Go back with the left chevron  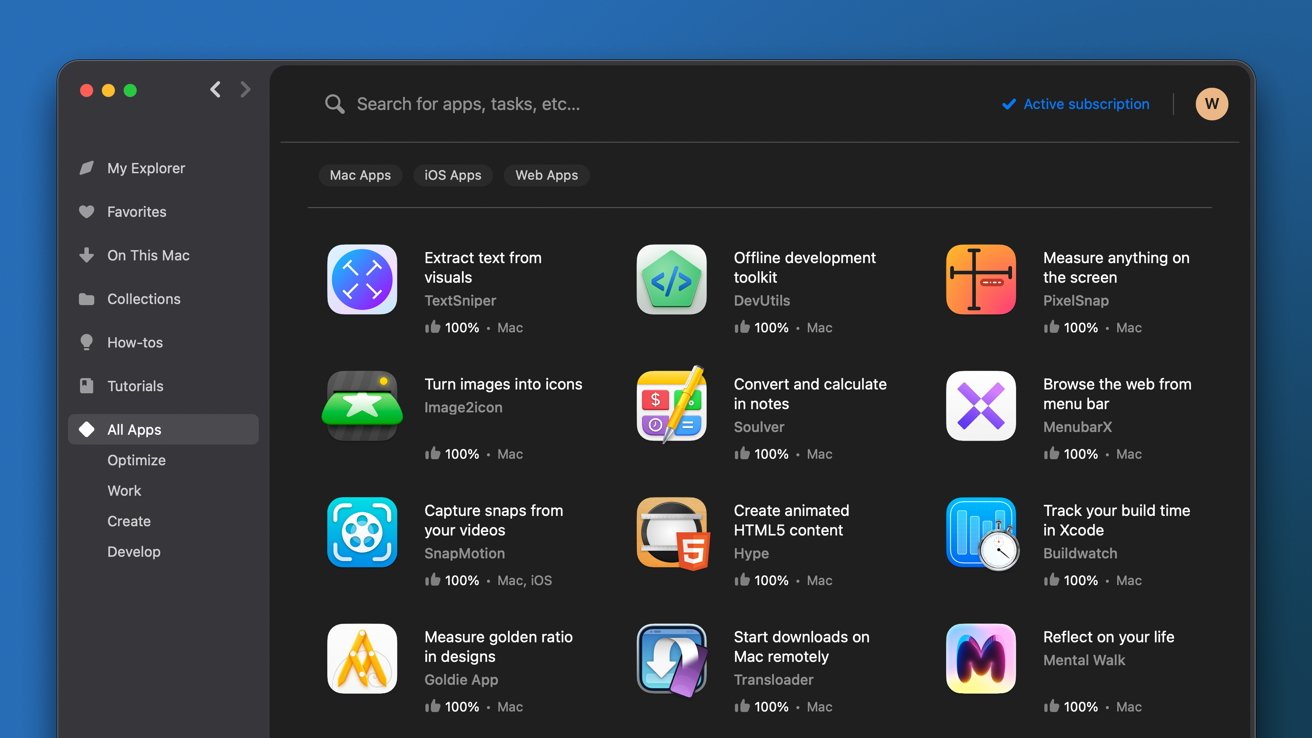215,90
